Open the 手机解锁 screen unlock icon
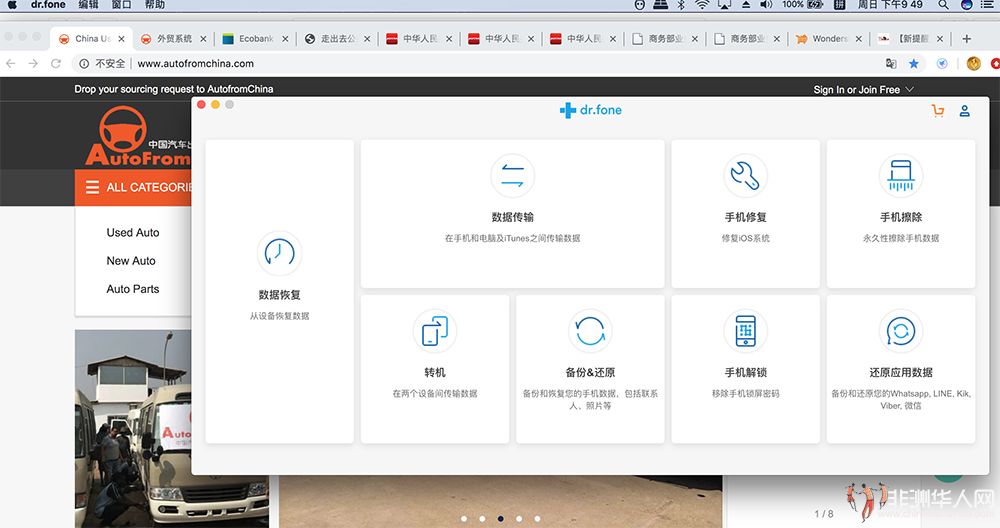The width and height of the screenshot is (1000, 528). coord(745,331)
